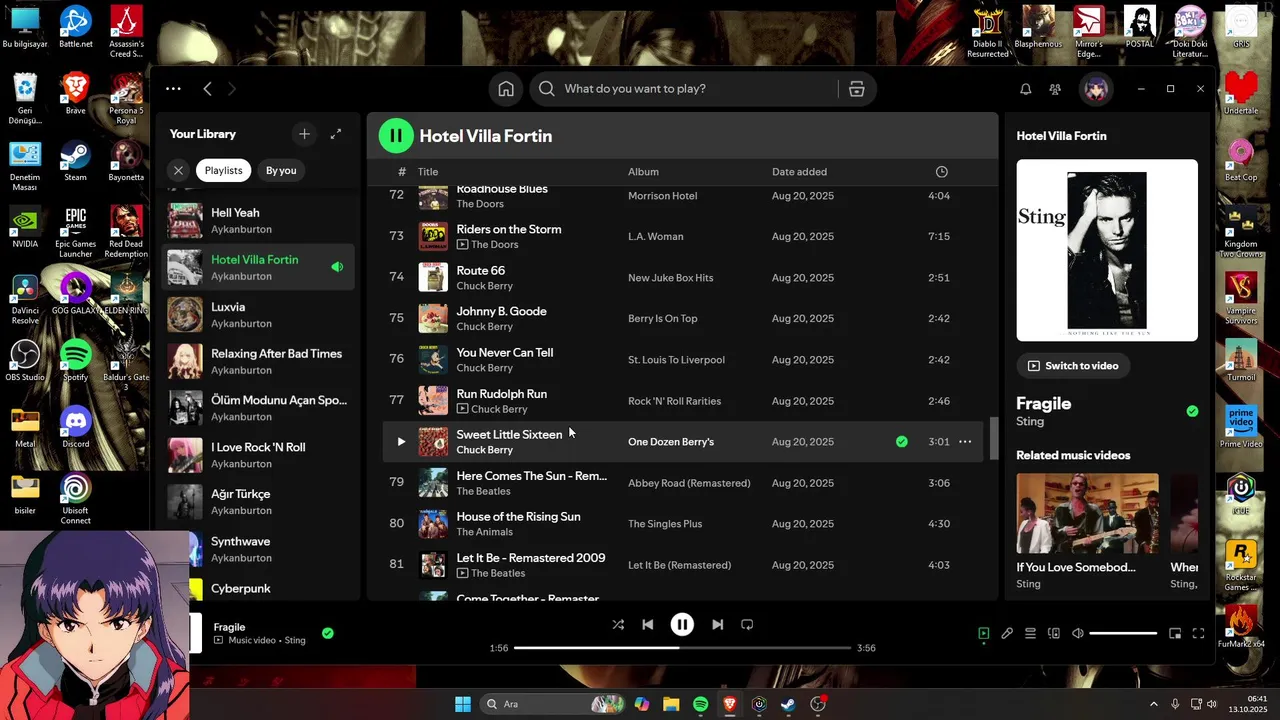The image size is (1280, 720).
Task: Toggle Fragile saved checkmark in right panel
Action: tap(1192, 411)
